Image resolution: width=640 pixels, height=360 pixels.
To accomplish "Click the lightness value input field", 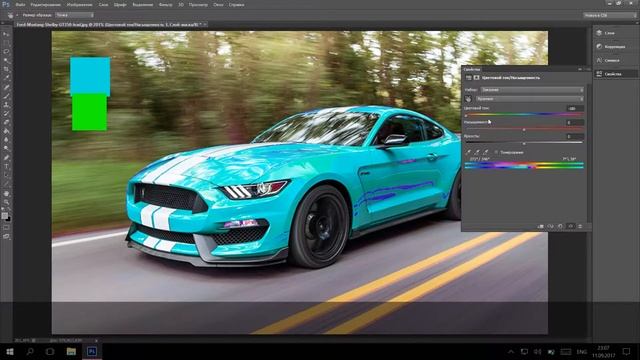I will 575,136.
